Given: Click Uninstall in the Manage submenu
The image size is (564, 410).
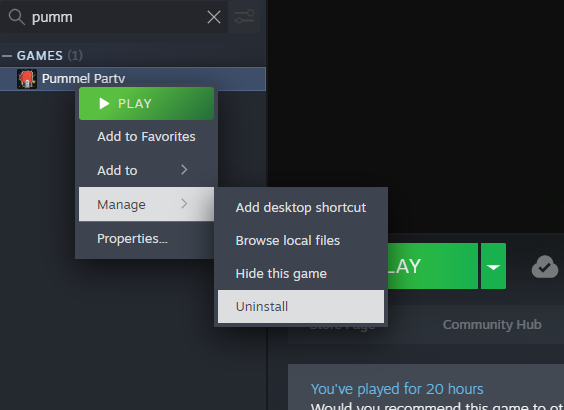Looking at the screenshot, I should coord(301,306).
